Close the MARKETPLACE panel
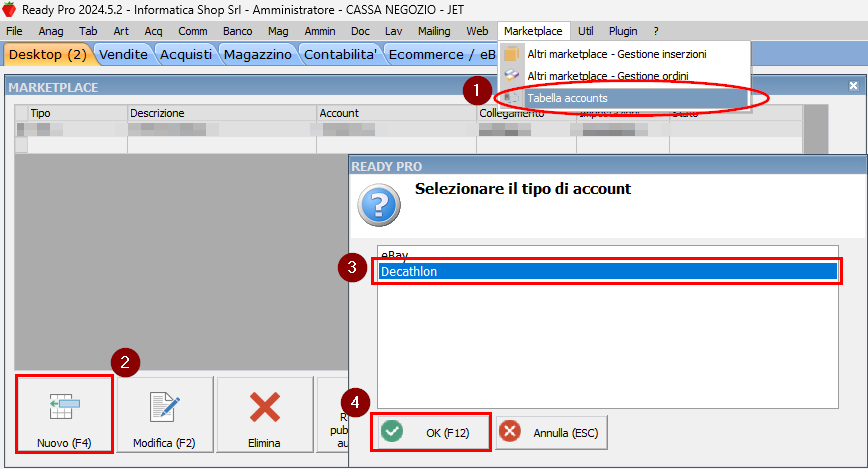The image size is (868, 469). pyautogui.click(x=854, y=86)
